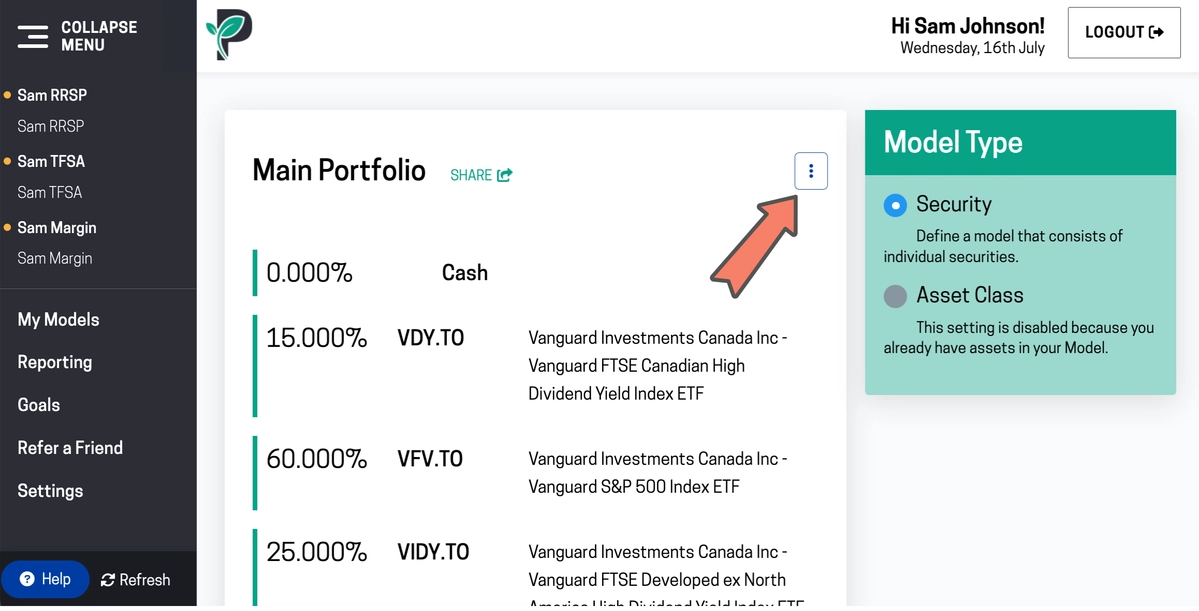1199x611 pixels.
Task: Go to the Reporting section
Action: 55,362
